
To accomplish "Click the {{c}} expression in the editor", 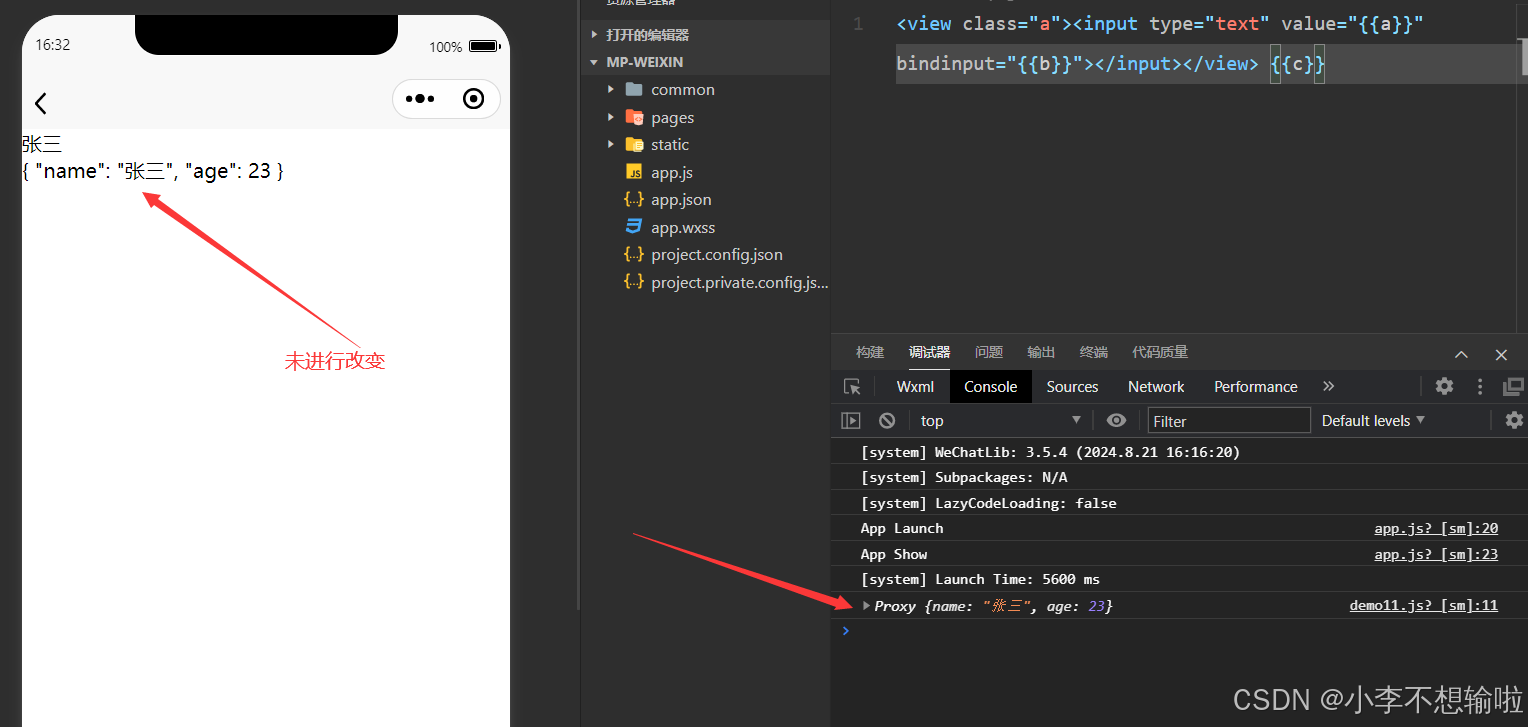I will click(x=1298, y=64).
